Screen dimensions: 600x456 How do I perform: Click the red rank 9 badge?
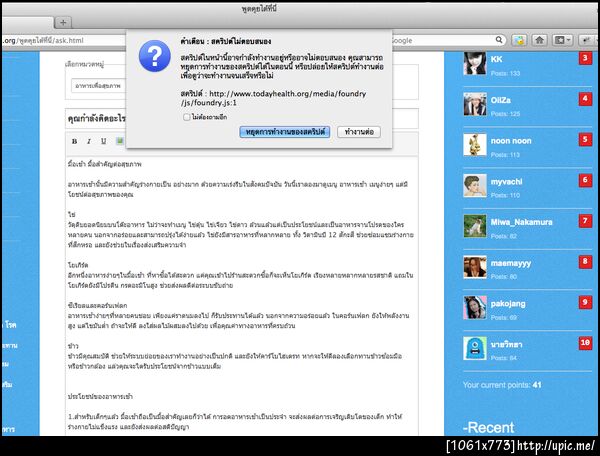(585, 302)
